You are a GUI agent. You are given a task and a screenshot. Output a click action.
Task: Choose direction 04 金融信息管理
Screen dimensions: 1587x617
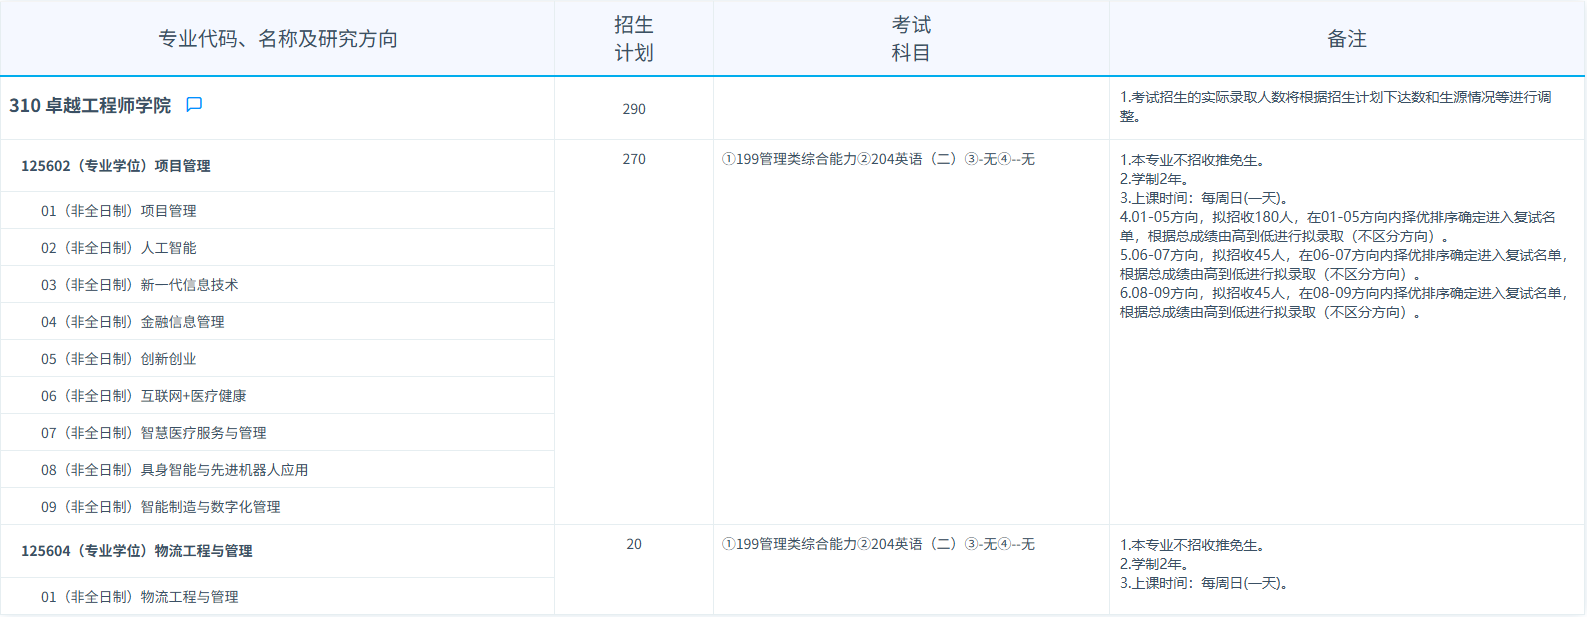coord(133,322)
